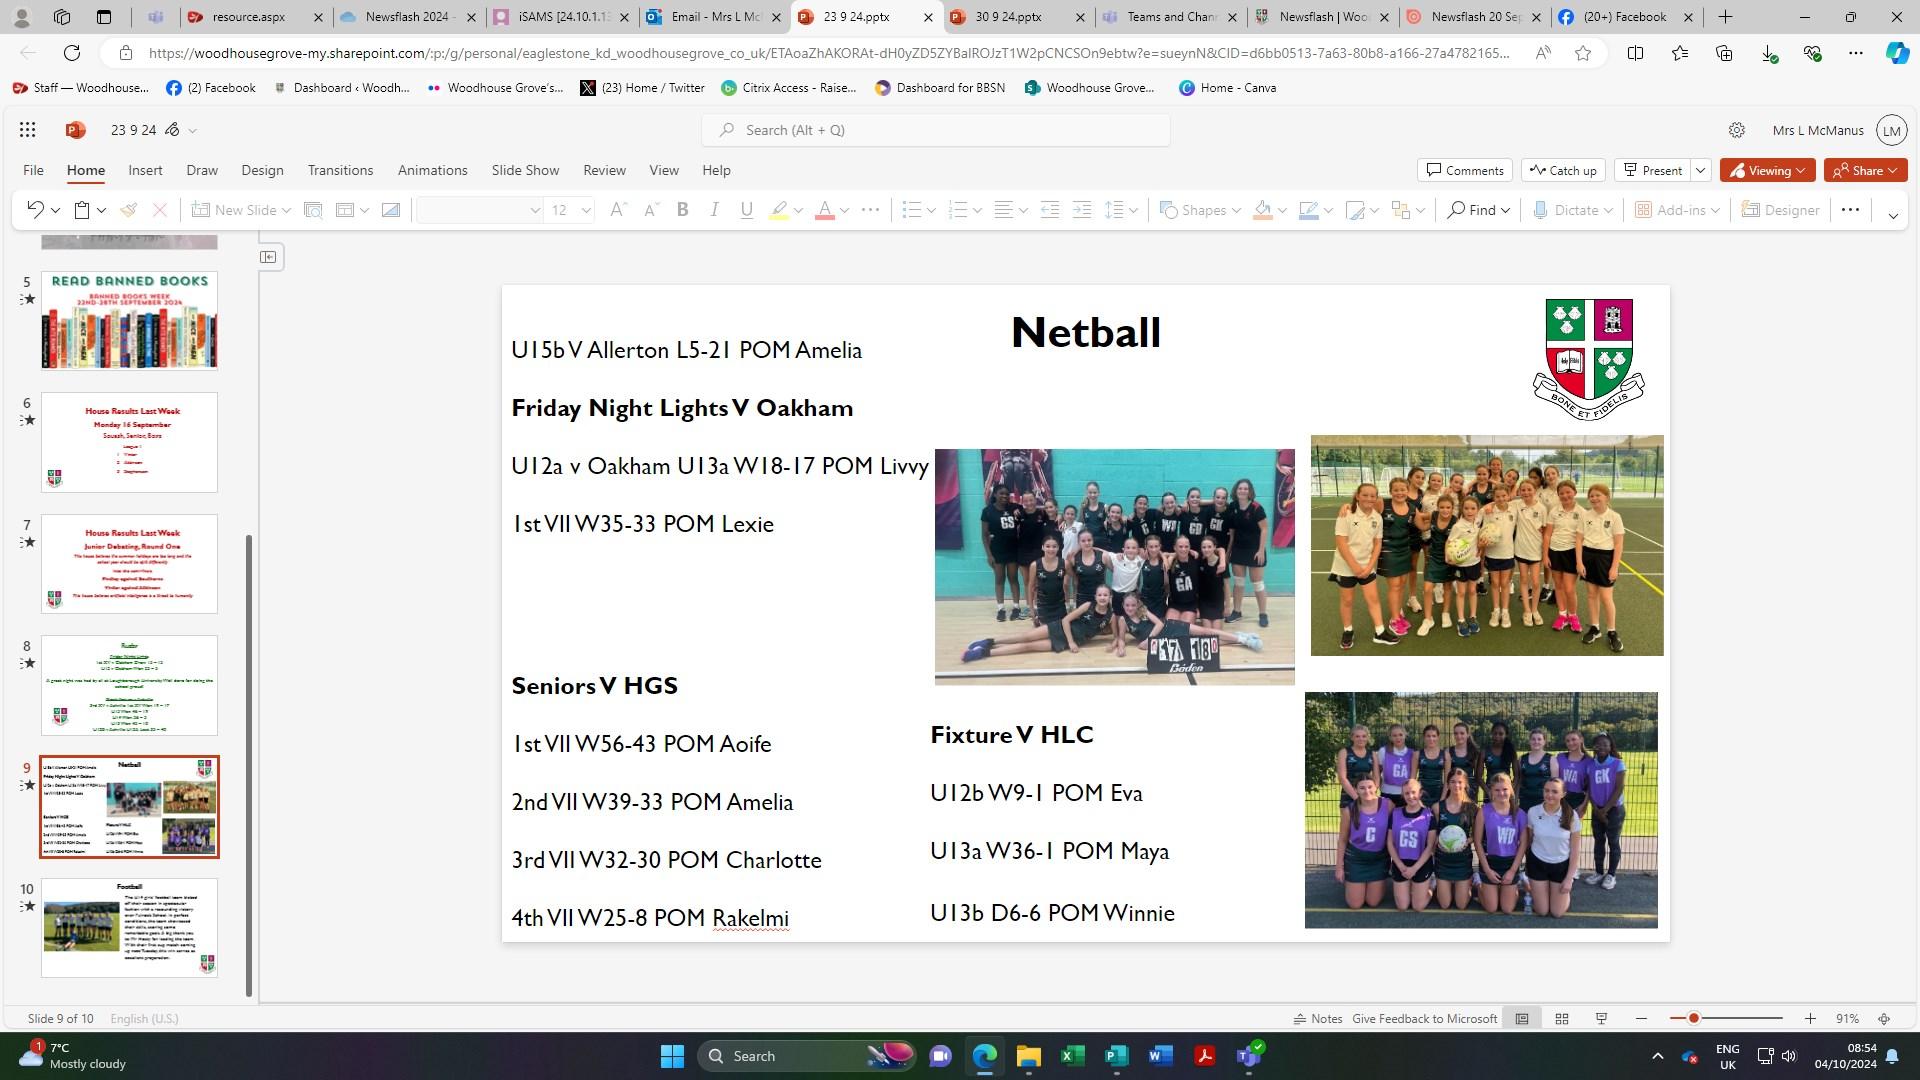Click the zoom slider handle
Image resolution: width=1920 pixels, height=1080 pixels.
click(1693, 1018)
